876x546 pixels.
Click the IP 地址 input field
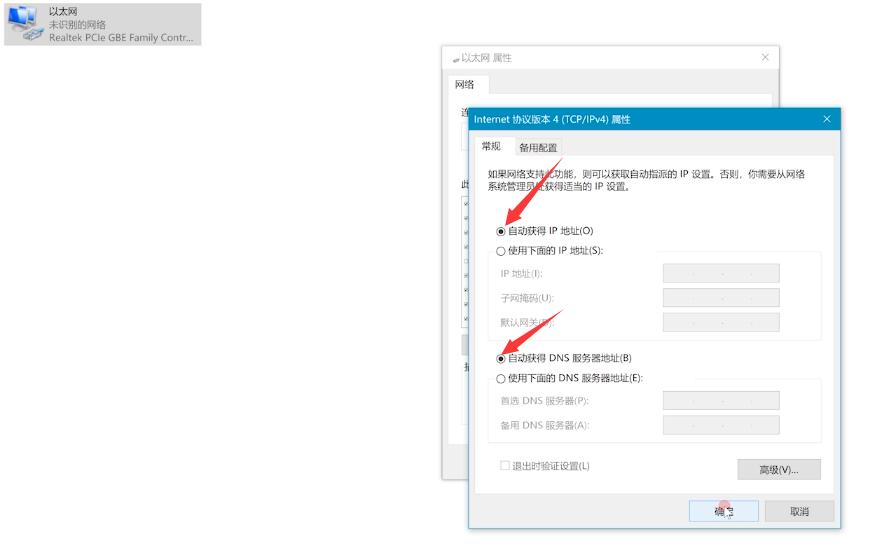(721, 273)
